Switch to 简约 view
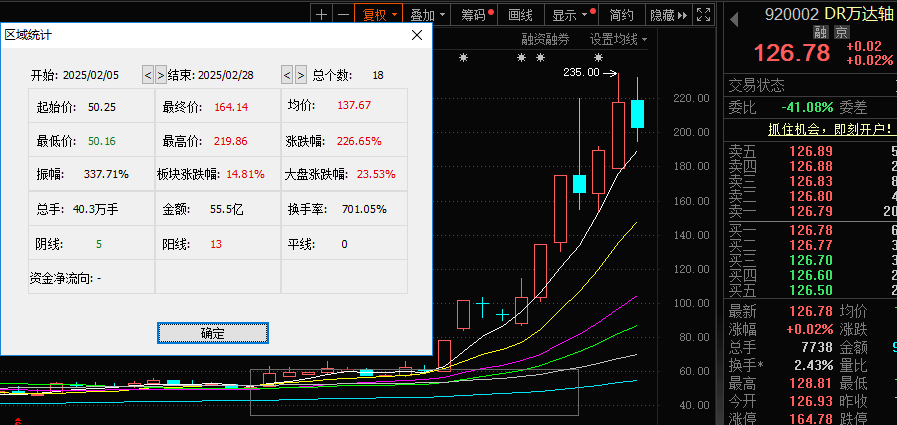The height and width of the screenshot is (425, 897). [622, 15]
